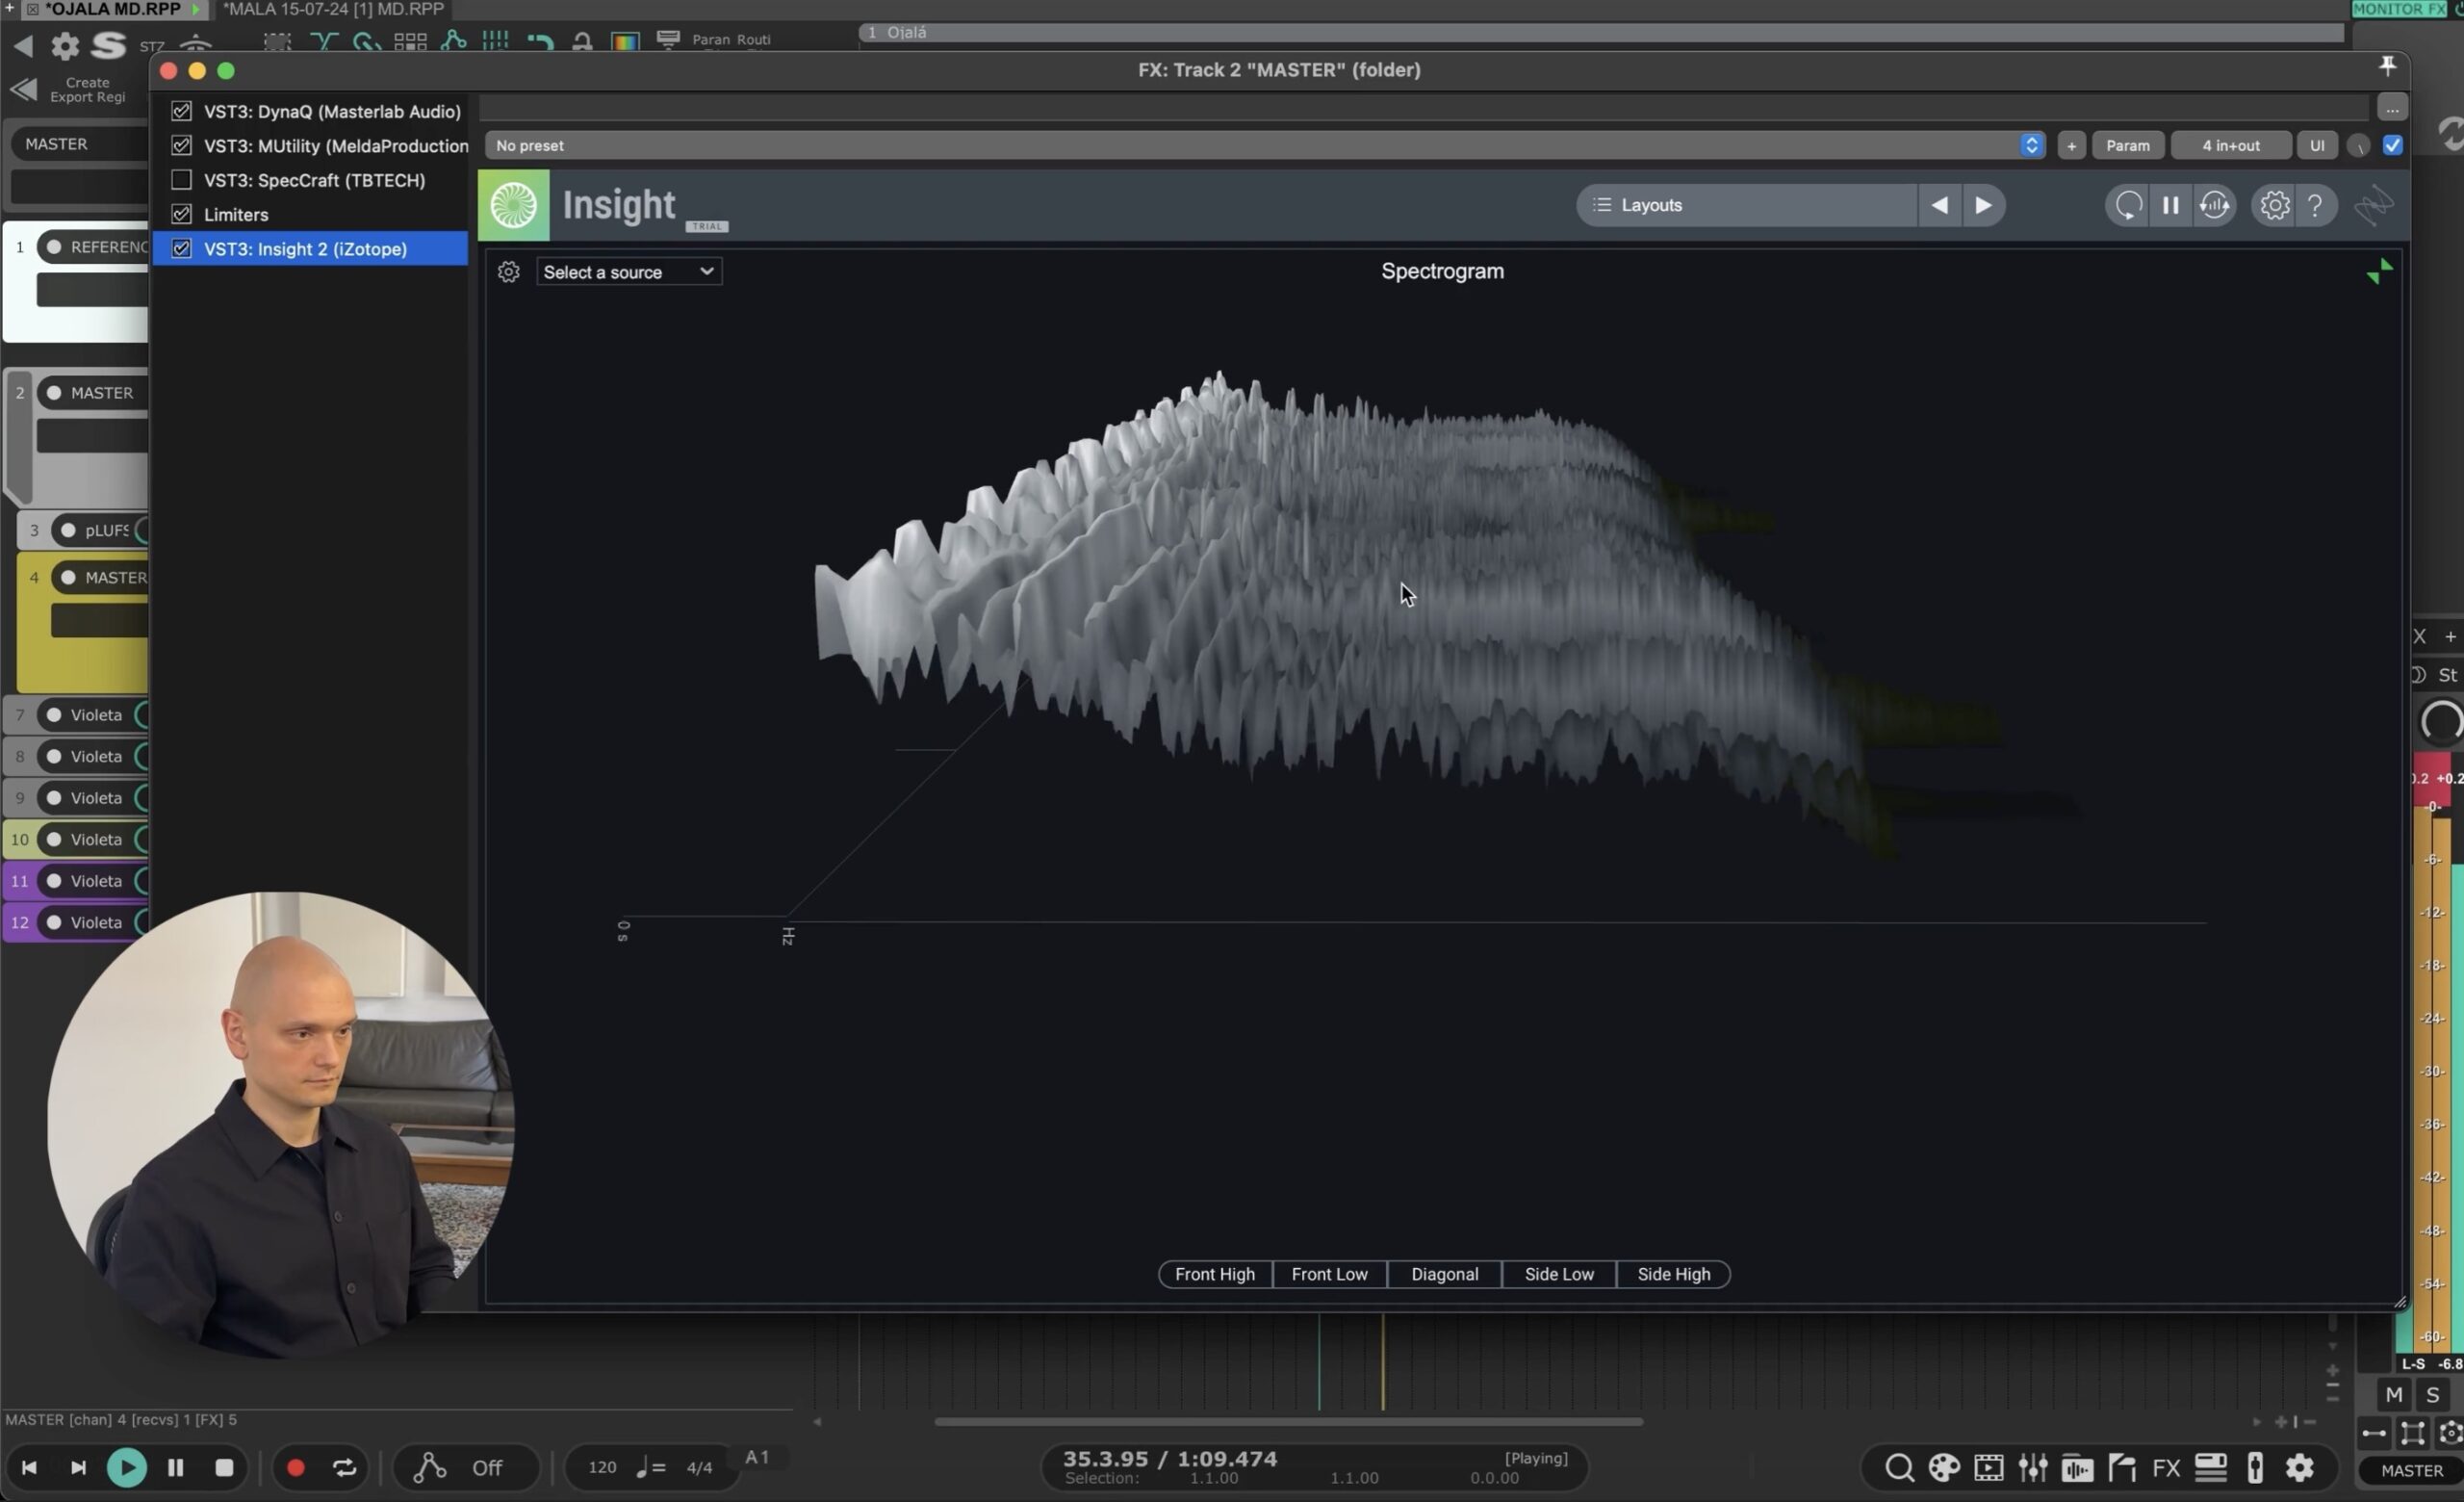Select Front Low spectrogram view
The width and height of the screenshot is (2464, 1502).
(1329, 1274)
